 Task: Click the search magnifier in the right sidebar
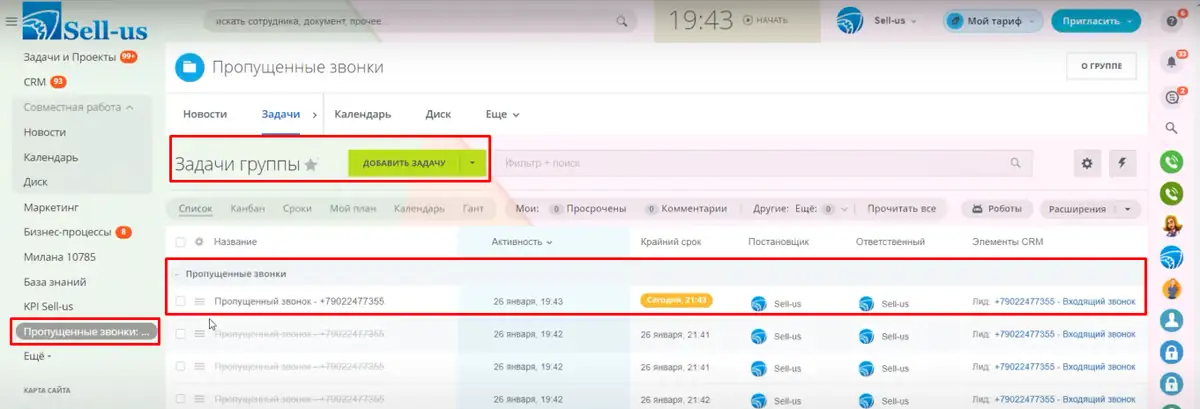tap(1172, 128)
